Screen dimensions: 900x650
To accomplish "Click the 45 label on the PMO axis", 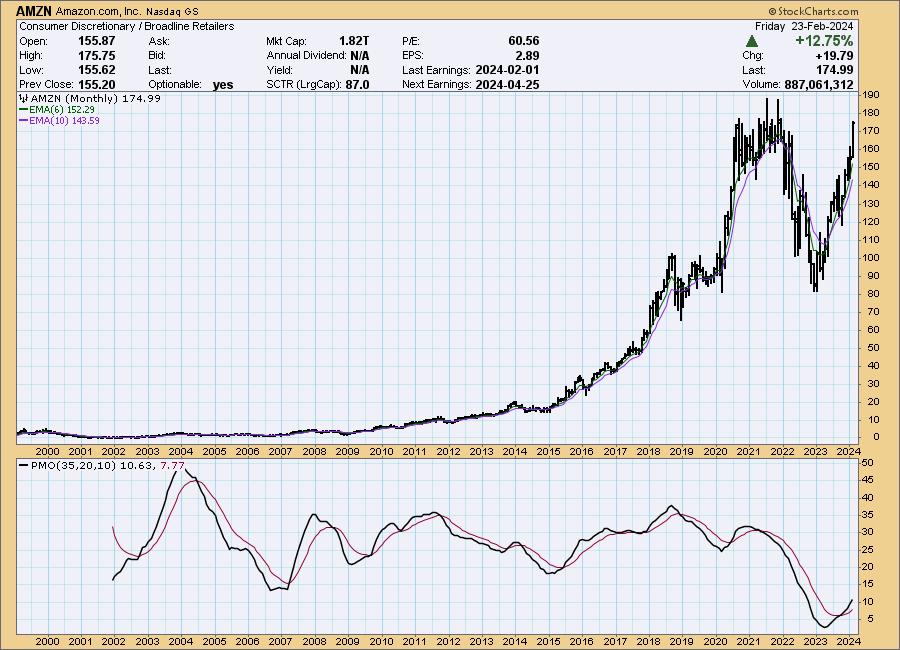I will click(x=868, y=479).
